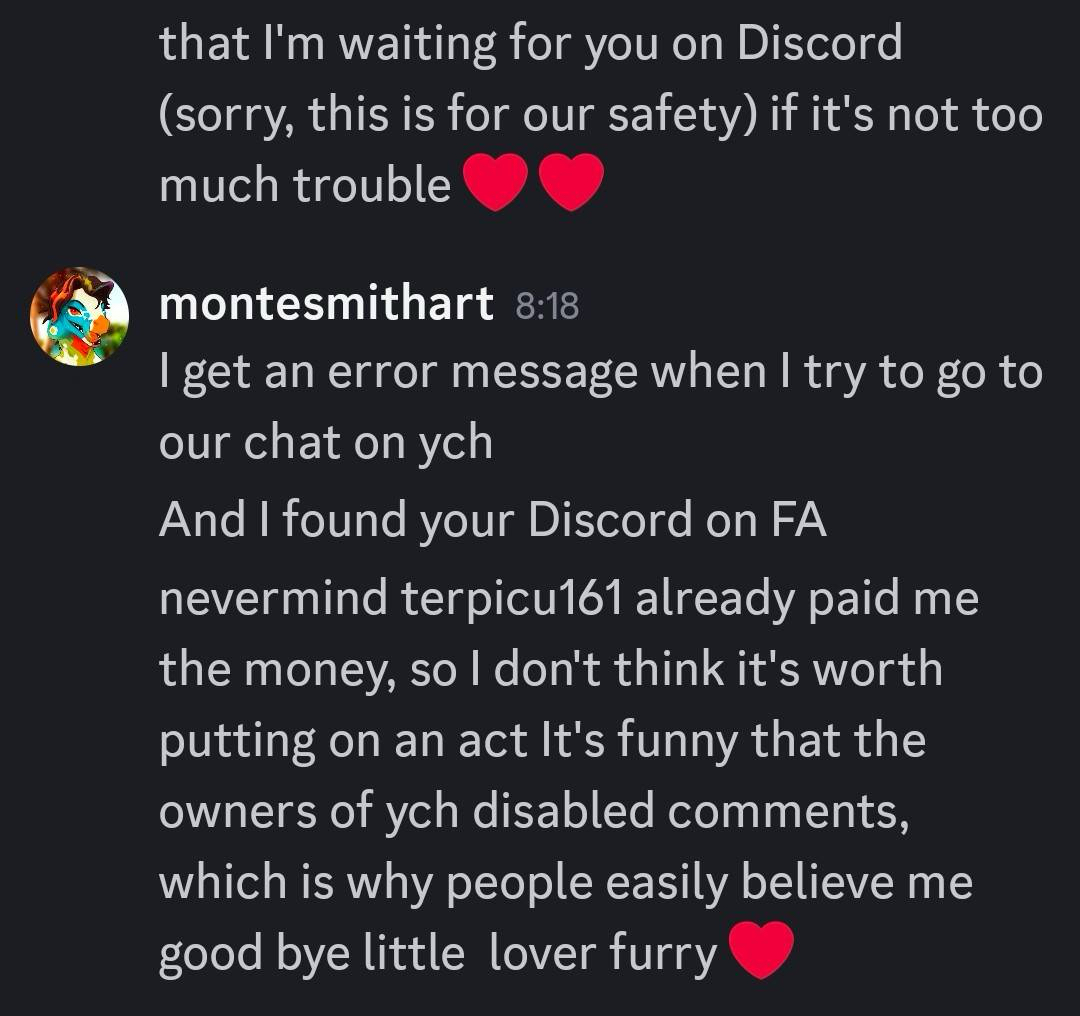
Task: Click the first heart emoji after 'much trouble'
Action: coord(495,182)
